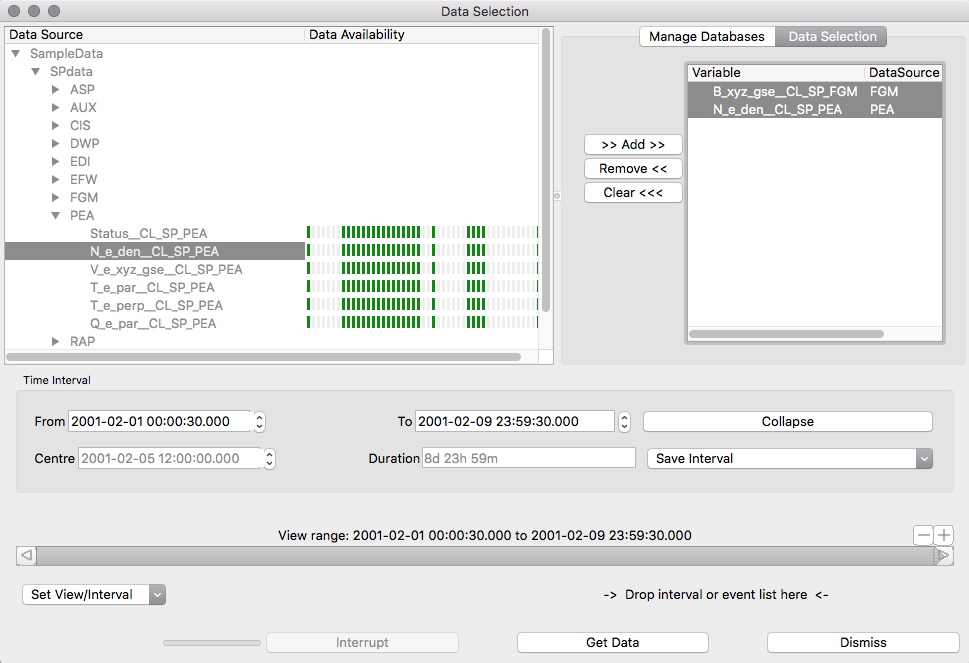Image resolution: width=969 pixels, height=663 pixels.
Task: Click the Centre time stepper arrows
Action: [269, 459]
